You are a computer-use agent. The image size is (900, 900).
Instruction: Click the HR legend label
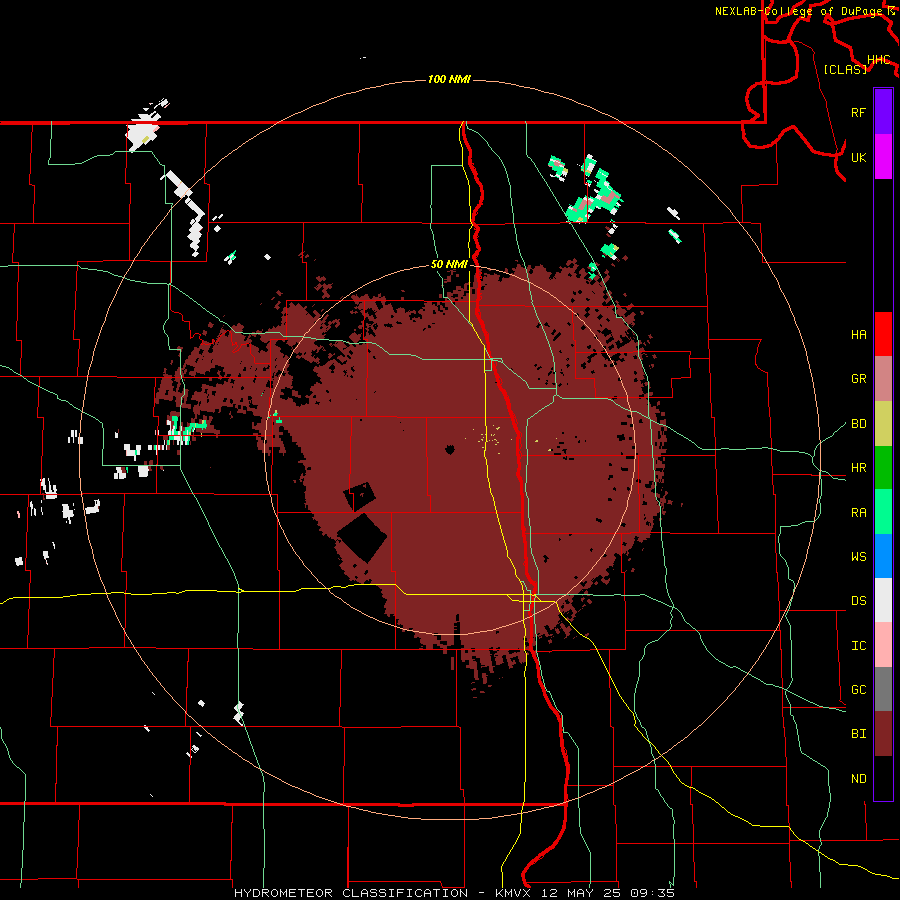[858, 468]
